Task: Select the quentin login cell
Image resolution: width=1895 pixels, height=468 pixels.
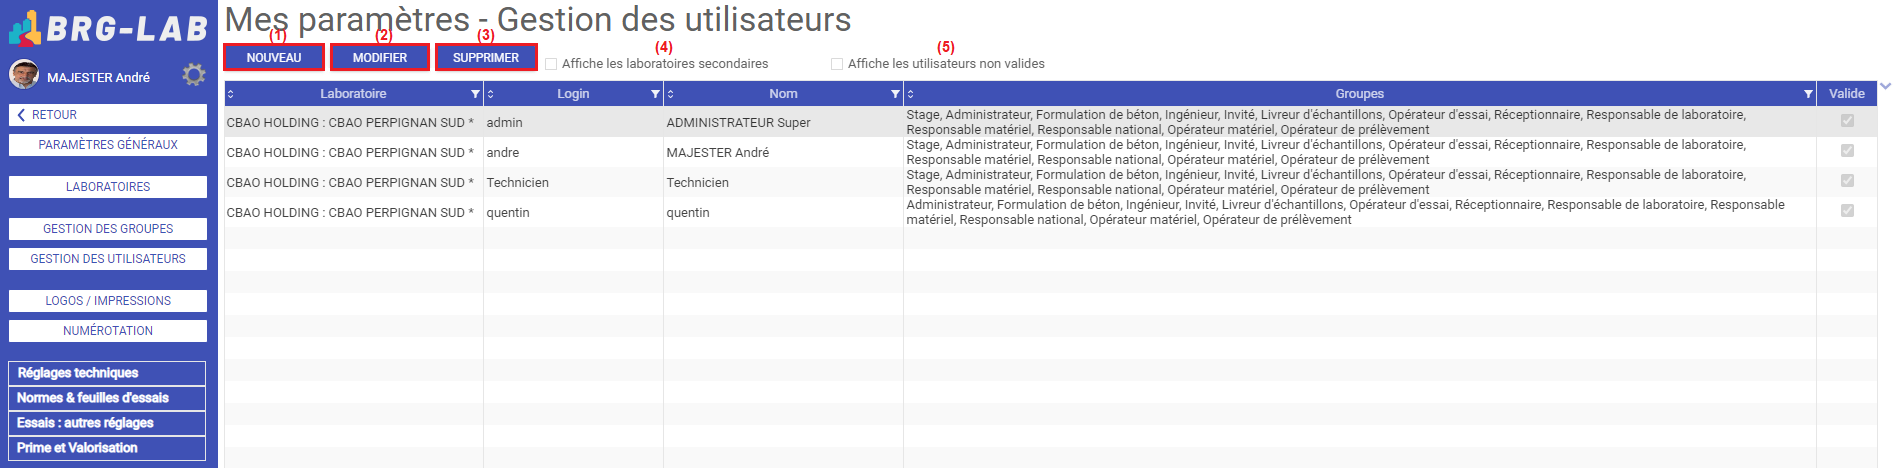Action: coord(573,212)
